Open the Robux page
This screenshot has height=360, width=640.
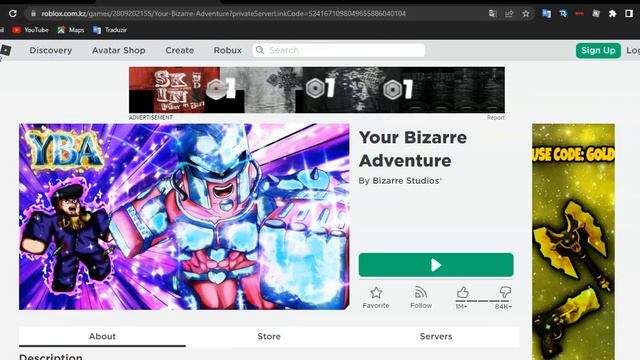pyautogui.click(x=228, y=50)
